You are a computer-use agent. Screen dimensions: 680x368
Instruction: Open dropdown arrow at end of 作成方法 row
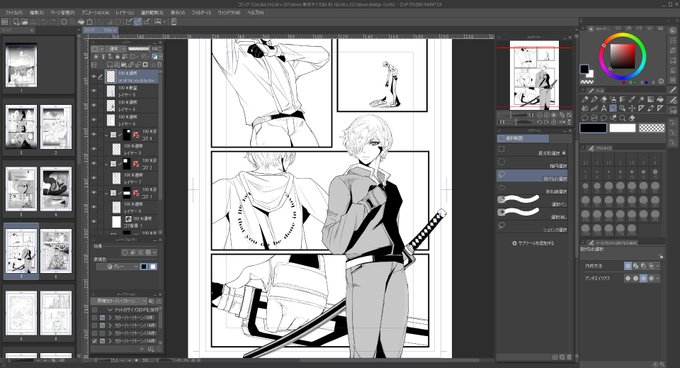658,266
